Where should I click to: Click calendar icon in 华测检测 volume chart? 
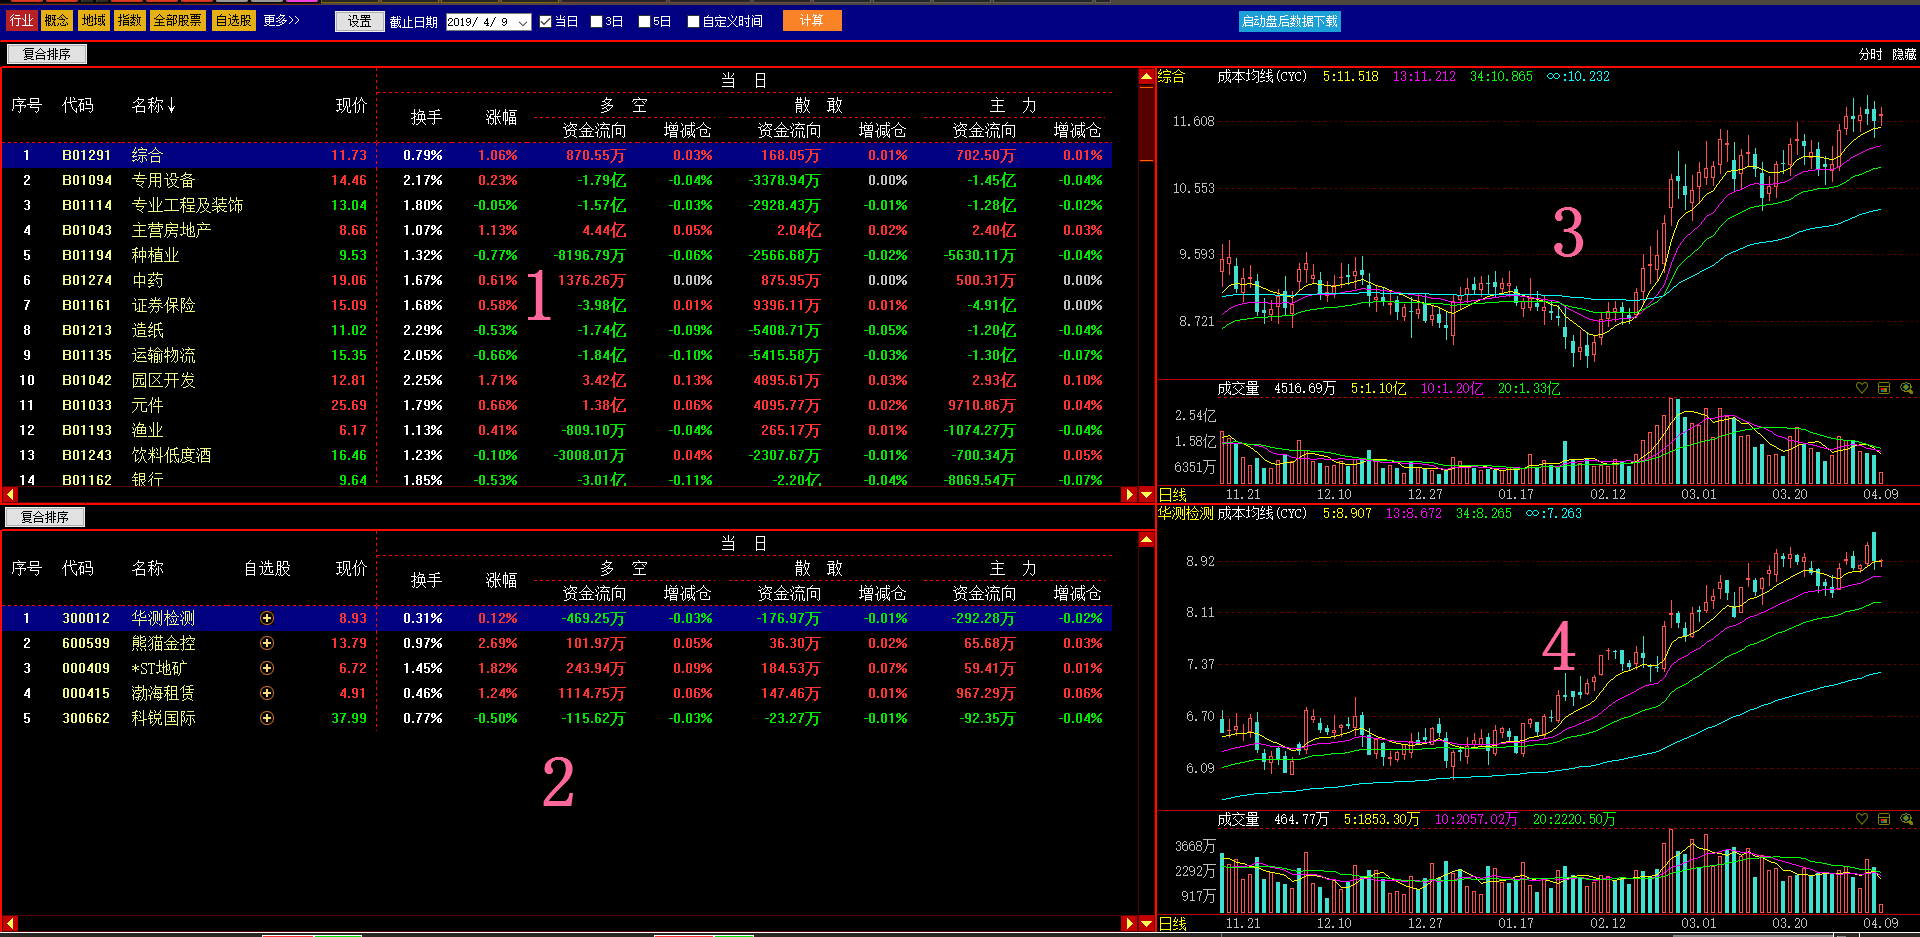click(x=1884, y=819)
